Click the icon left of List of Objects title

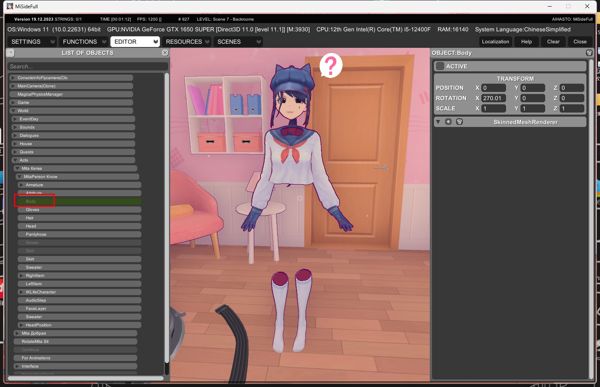(10, 53)
